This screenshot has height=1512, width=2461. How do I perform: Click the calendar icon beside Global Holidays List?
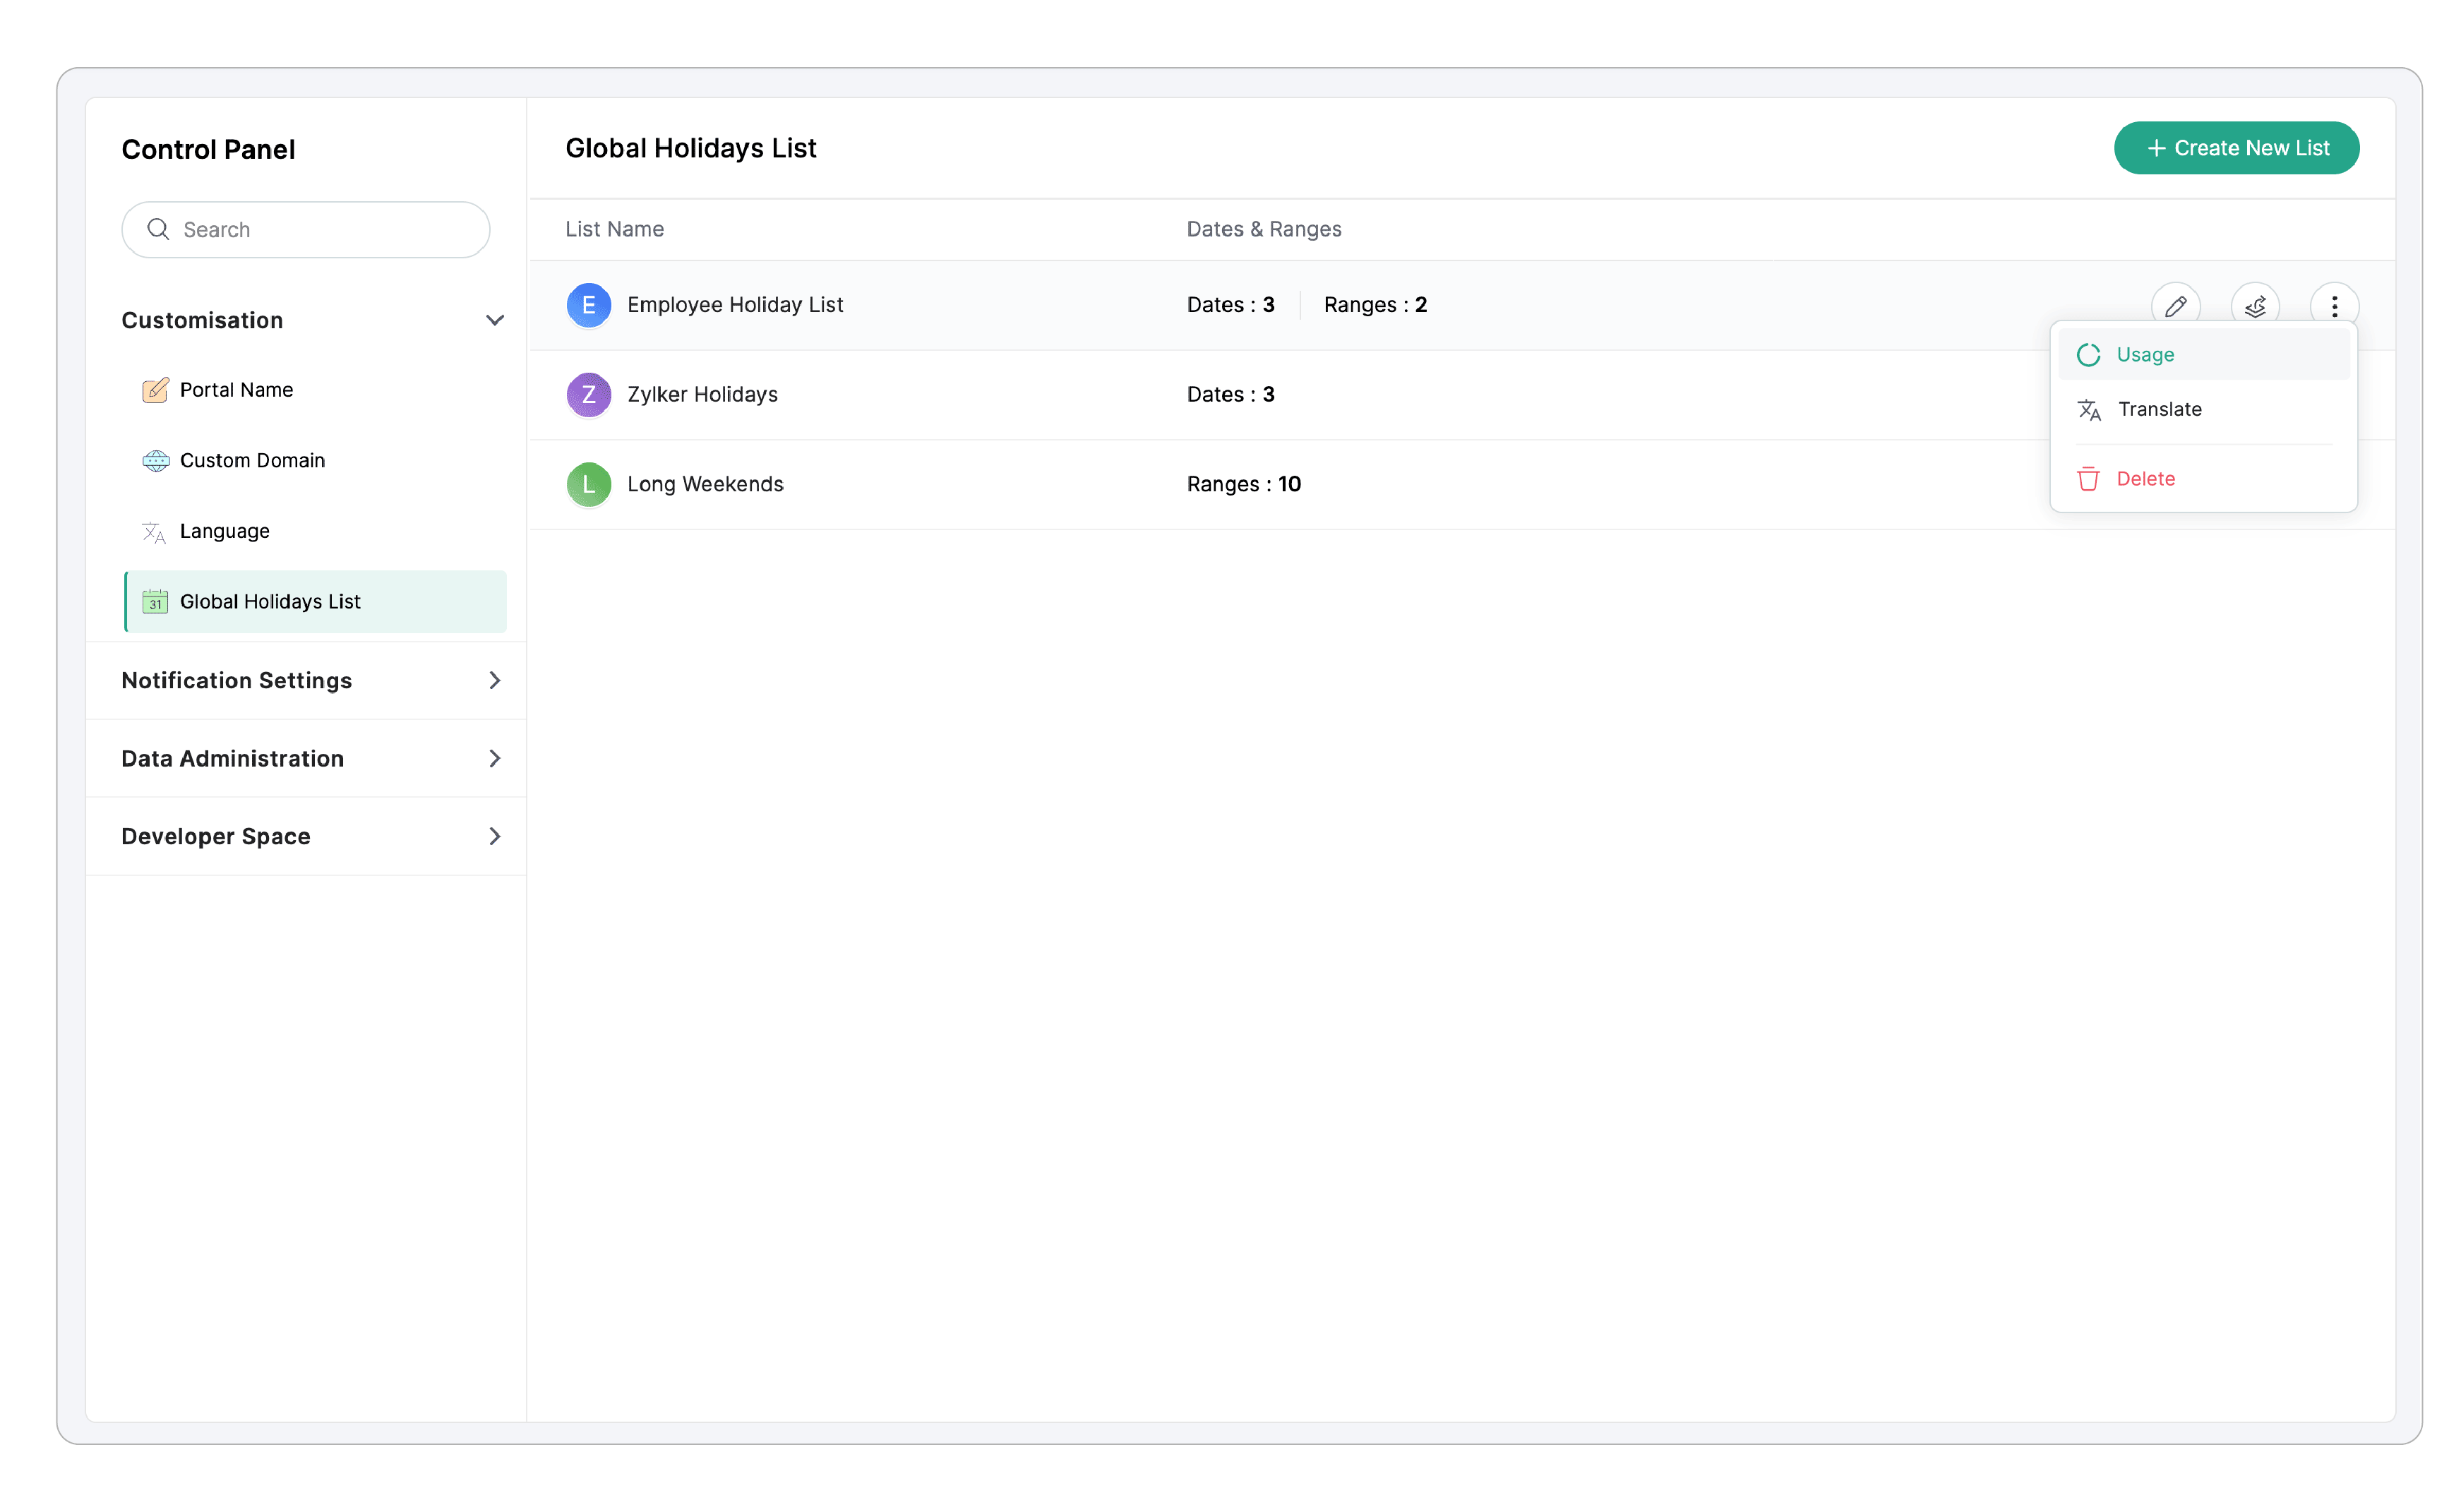point(155,602)
